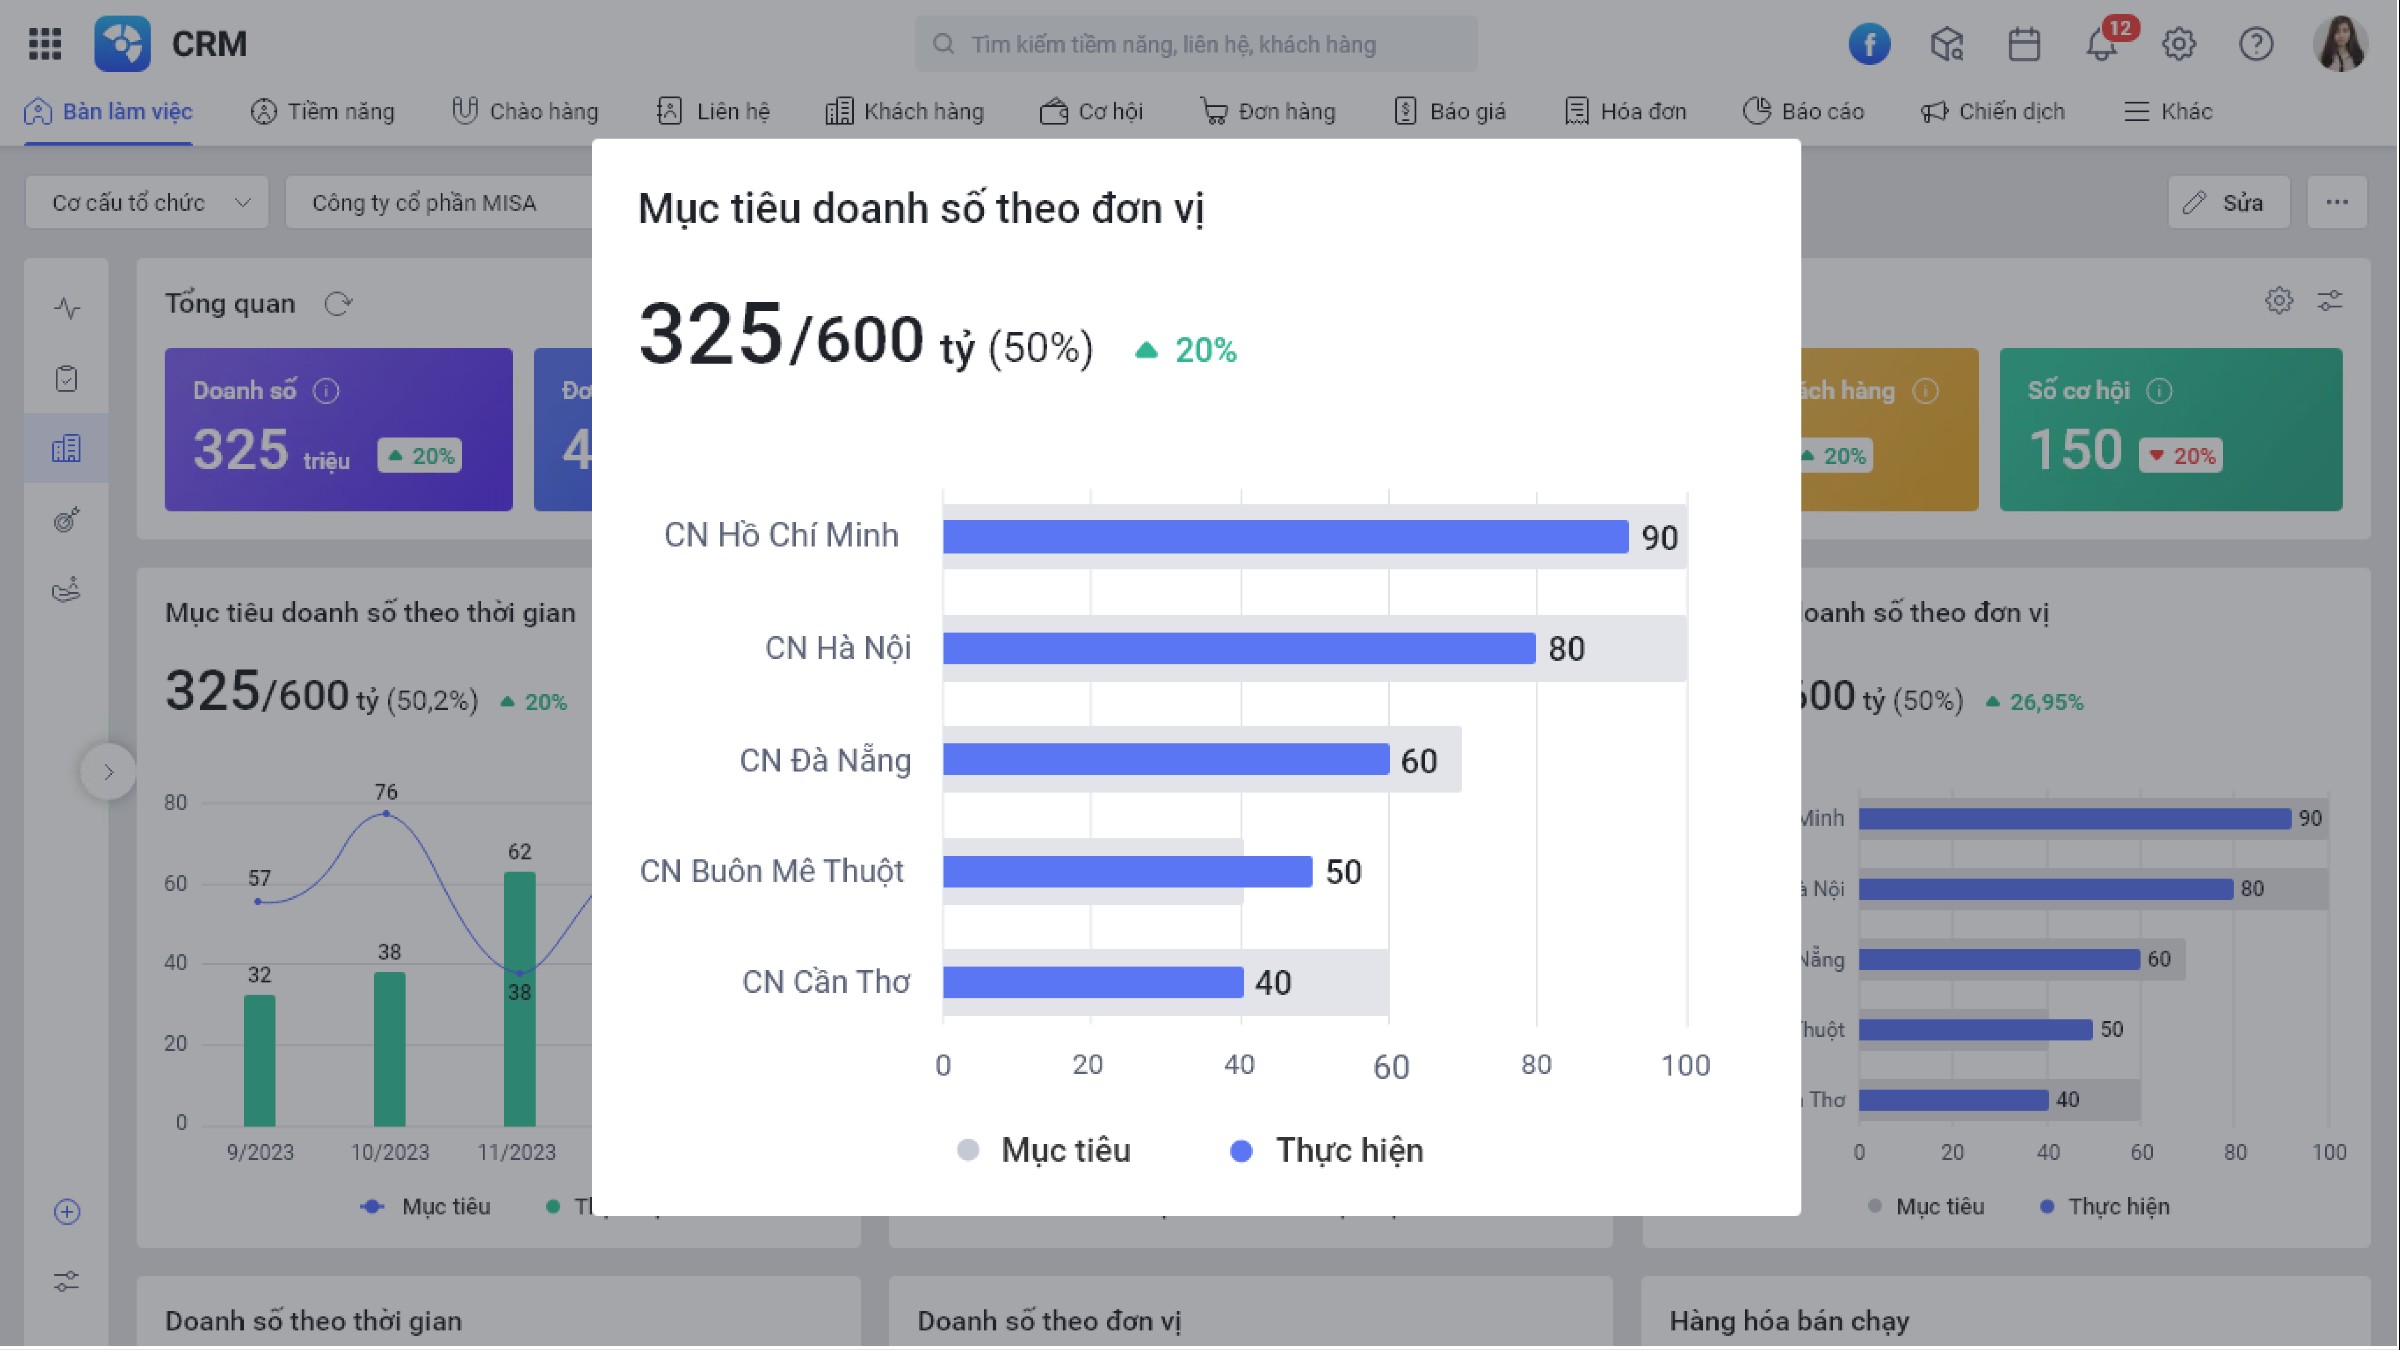Click the Facebook integration icon

tap(1868, 44)
